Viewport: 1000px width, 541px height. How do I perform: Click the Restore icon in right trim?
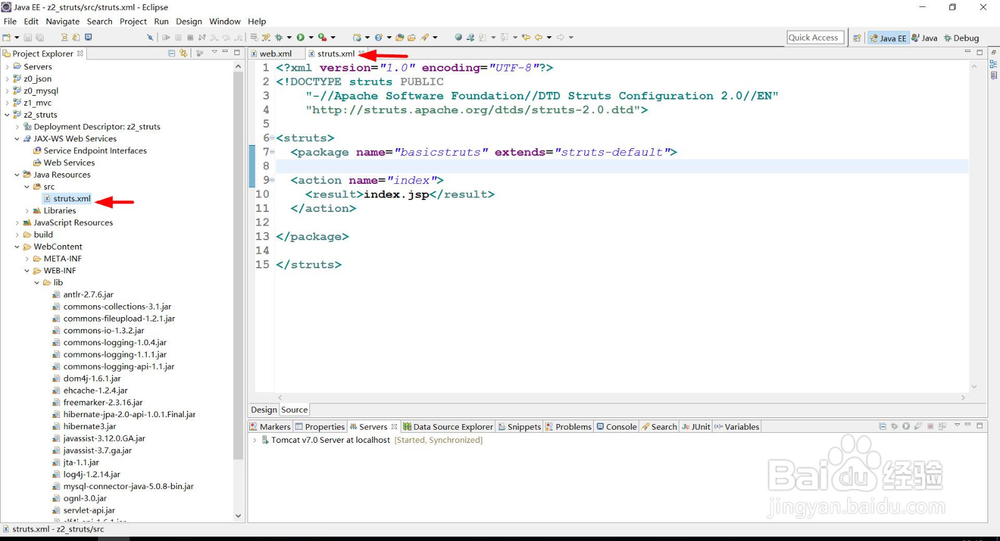(993, 52)
